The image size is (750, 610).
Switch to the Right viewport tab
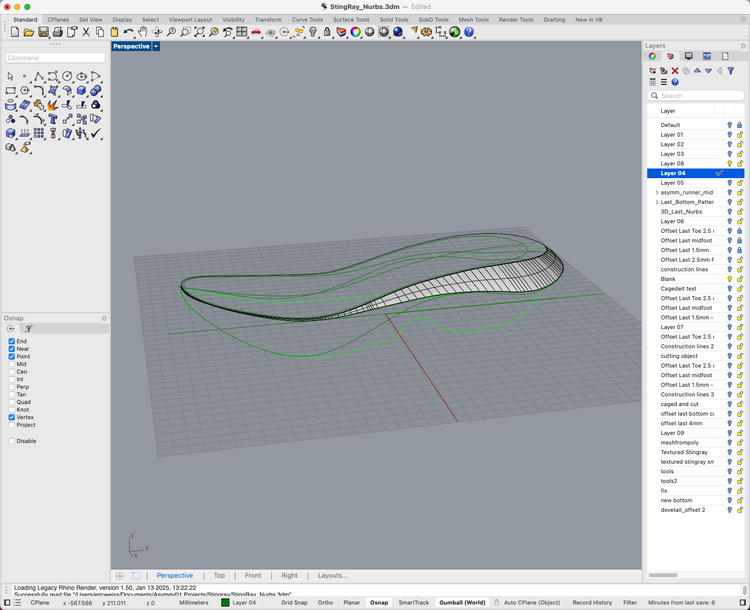coord(289,576)
